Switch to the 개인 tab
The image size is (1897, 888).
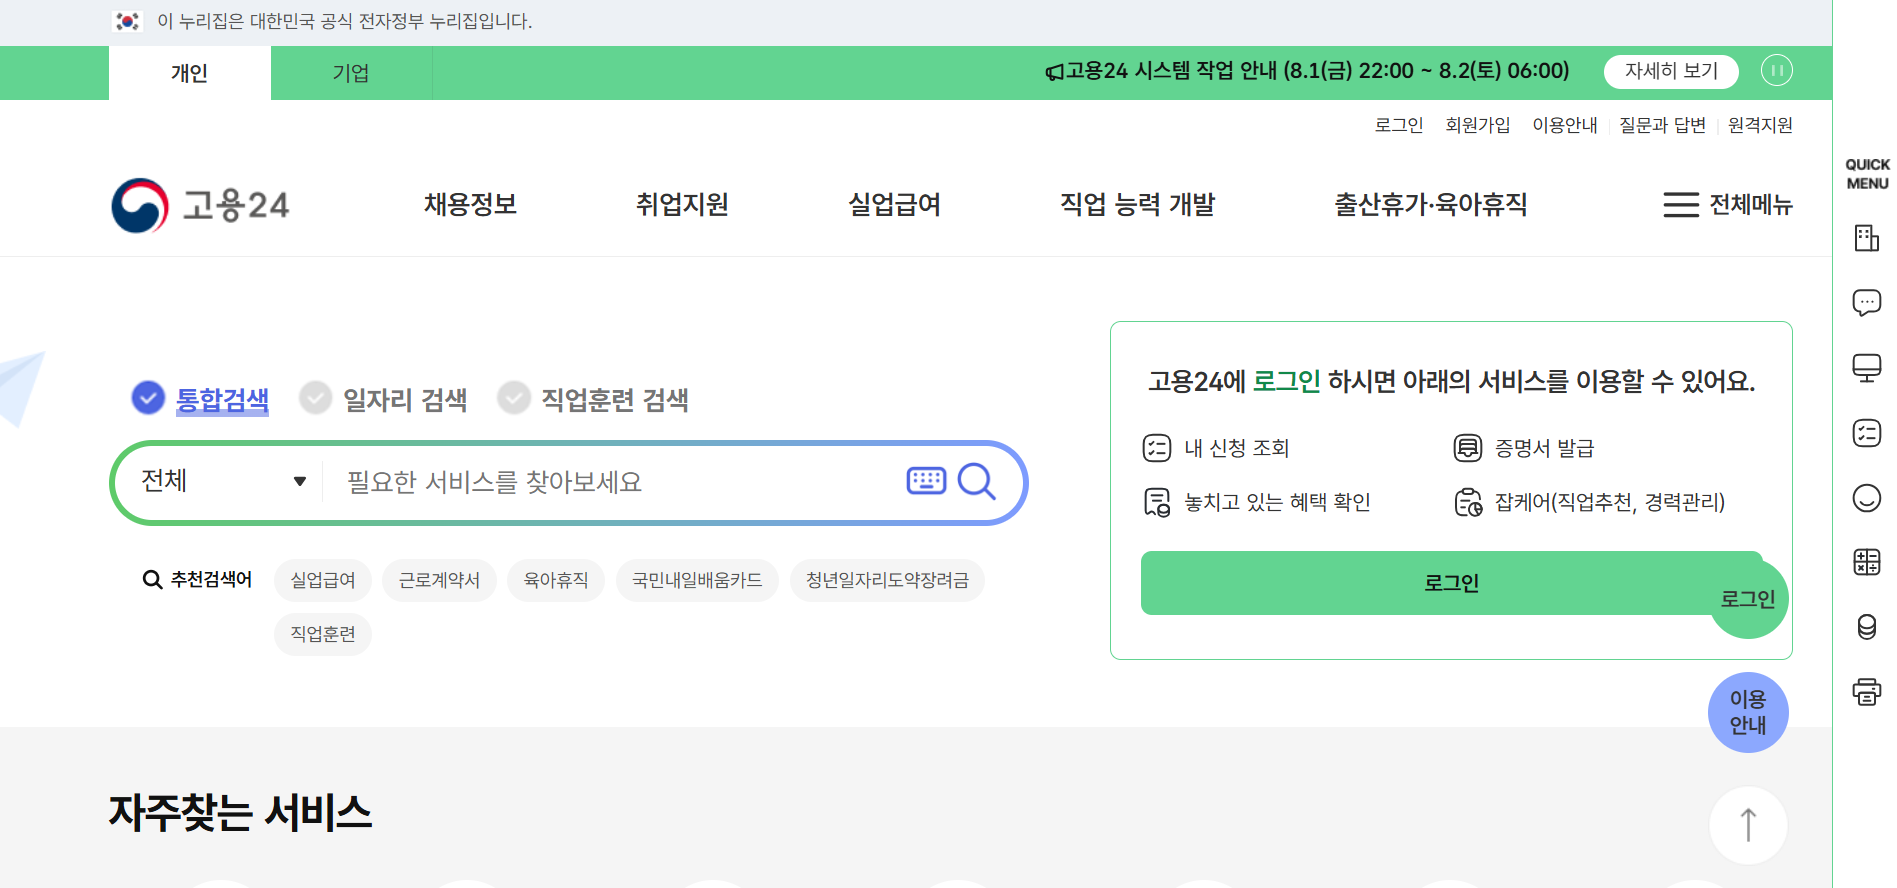tap(189, 73)
